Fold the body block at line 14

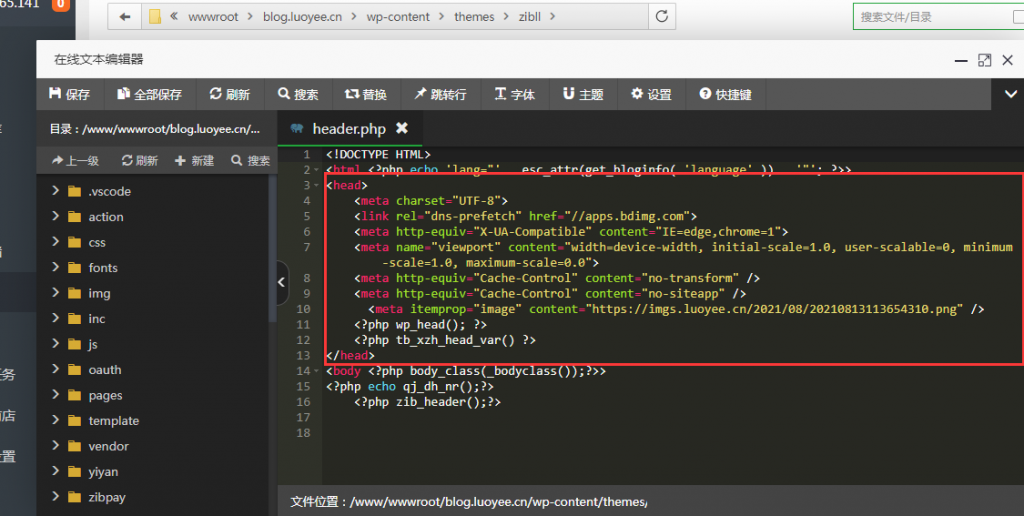(316, 371)
